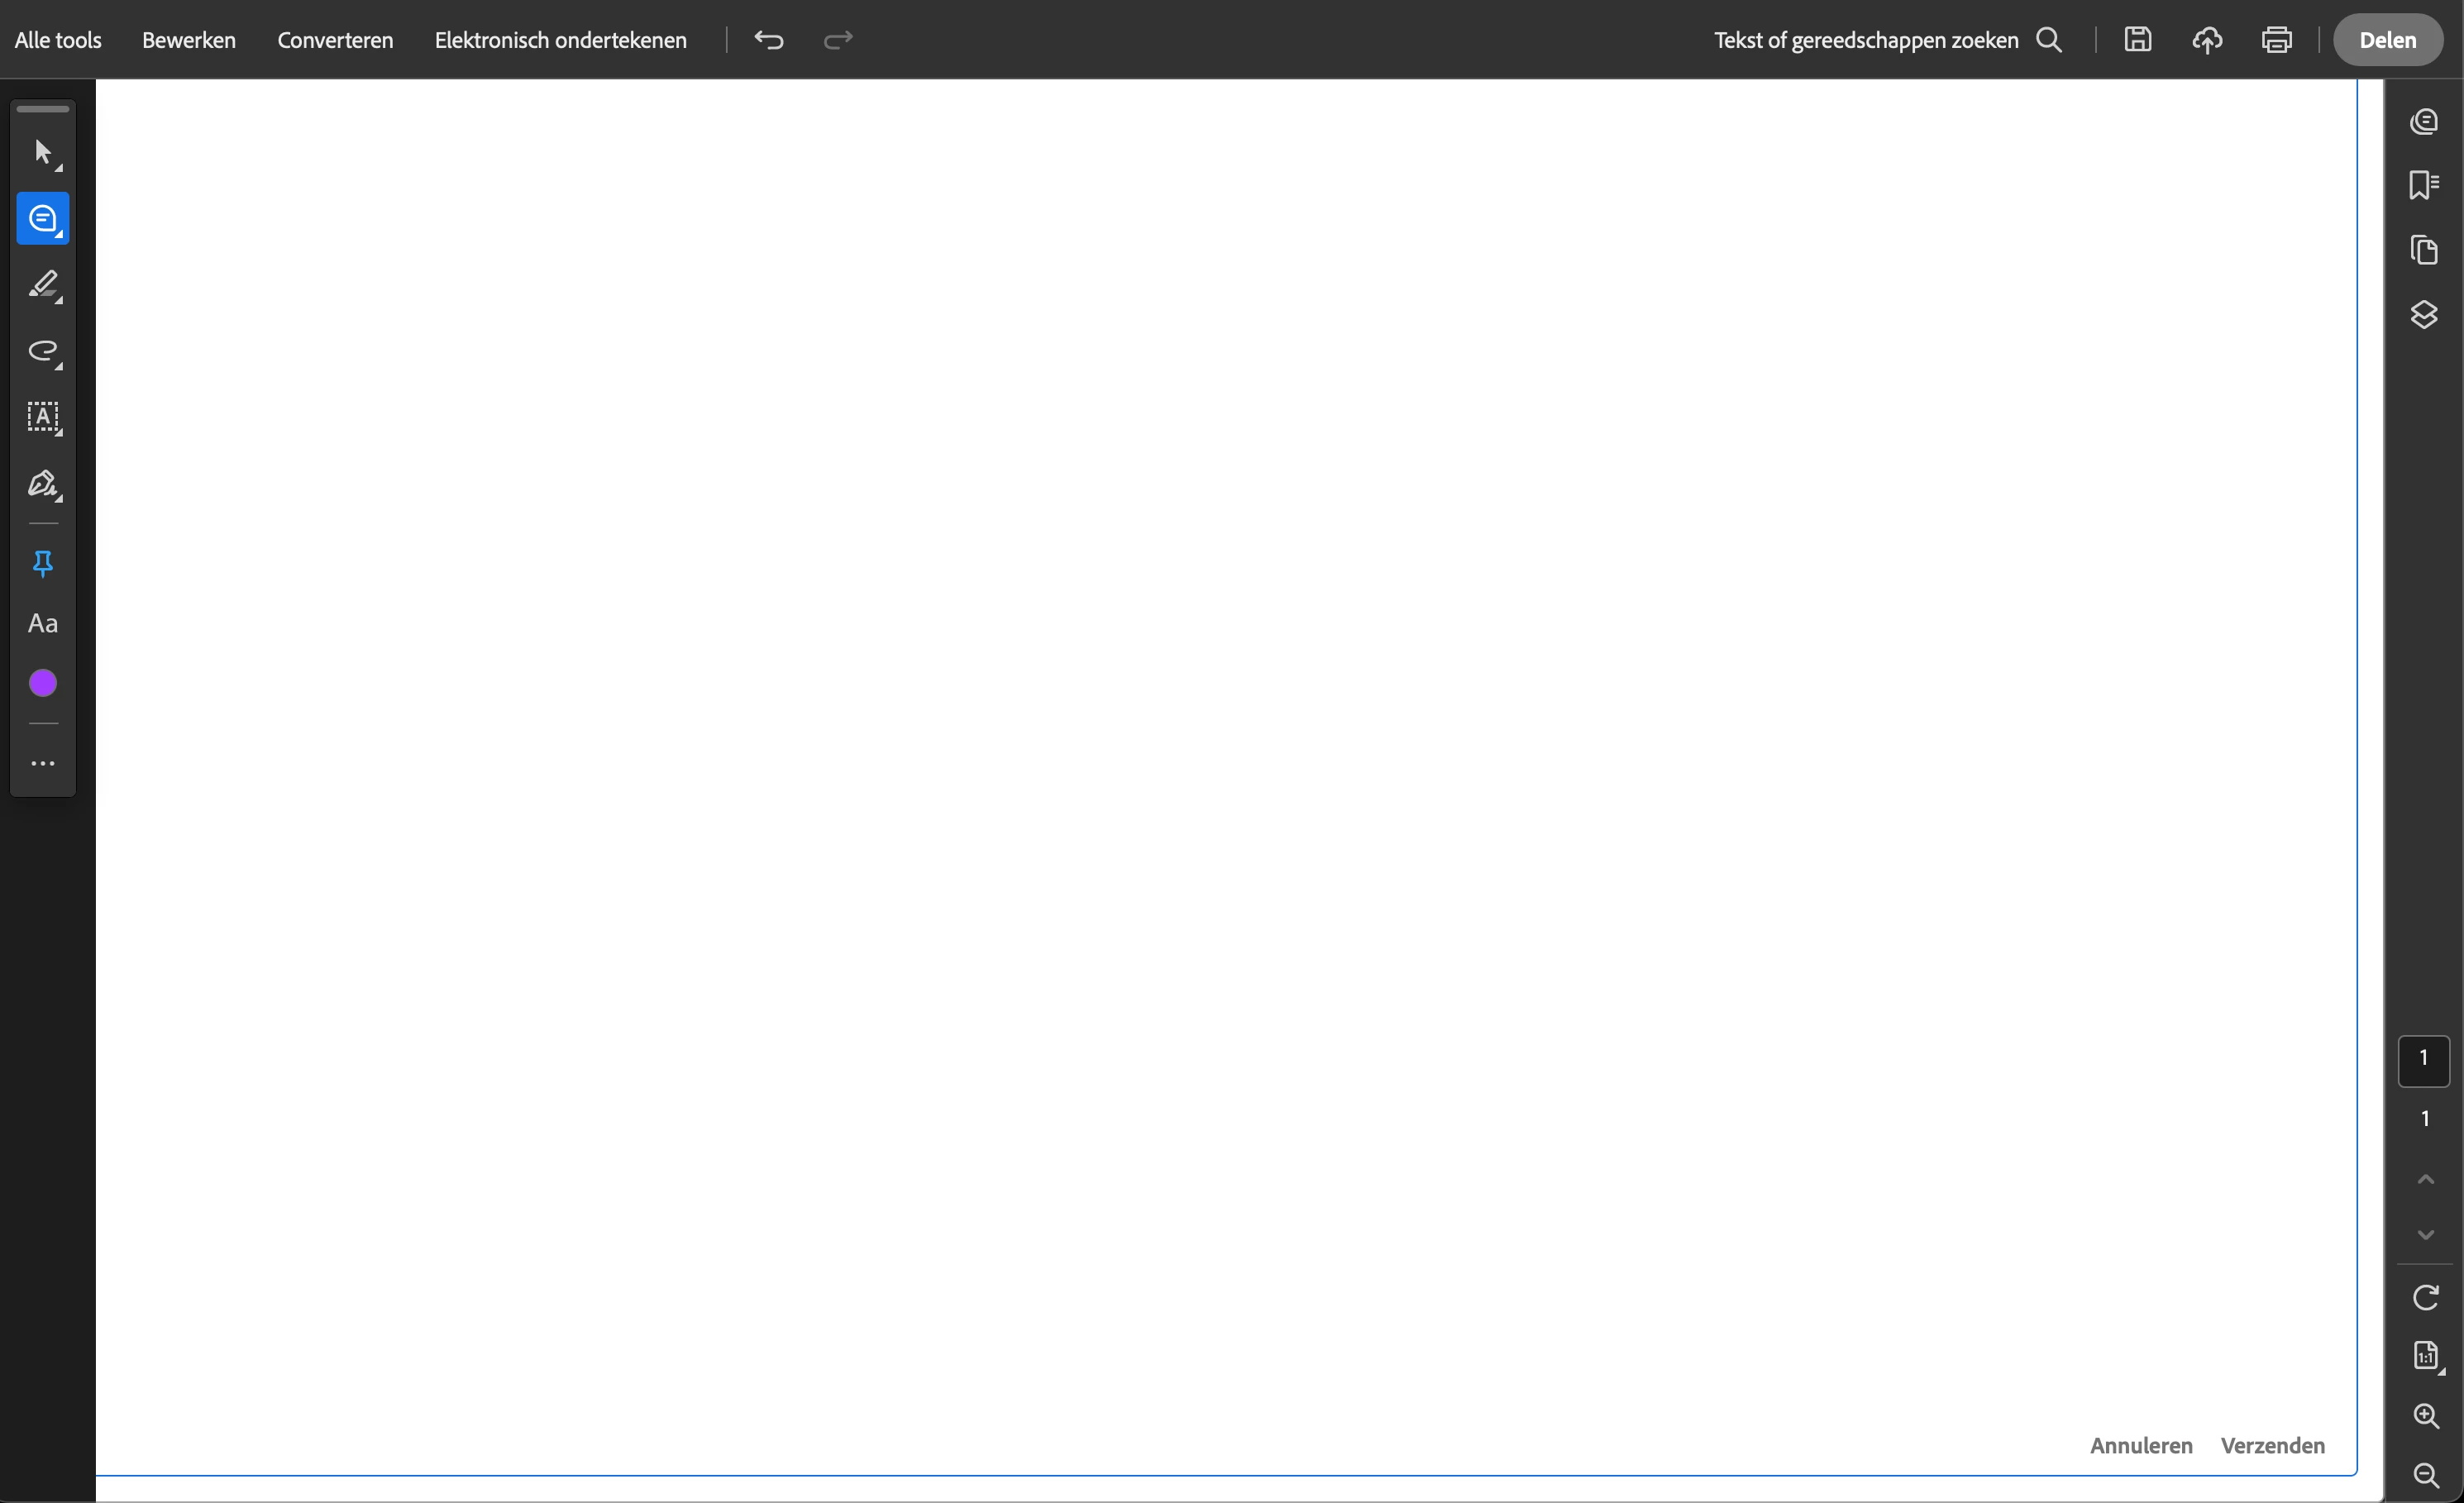2464x1503 pixels.
Task: Open the Alle tools menu
Action: coord(58,40)
